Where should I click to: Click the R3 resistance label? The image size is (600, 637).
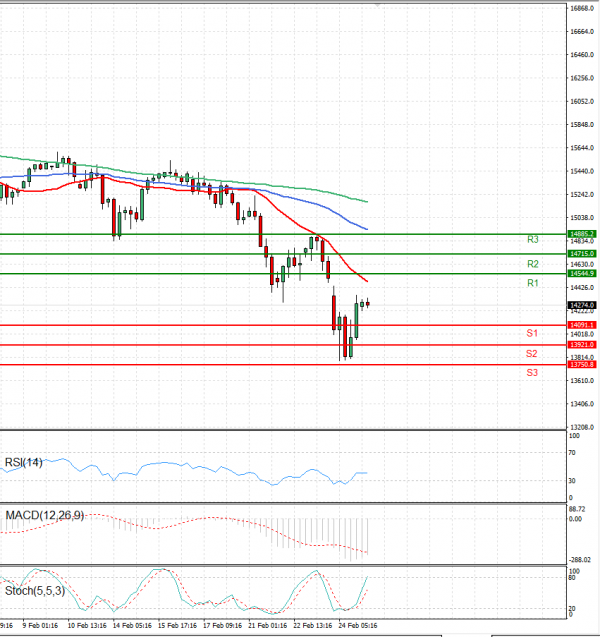(533, 240)
